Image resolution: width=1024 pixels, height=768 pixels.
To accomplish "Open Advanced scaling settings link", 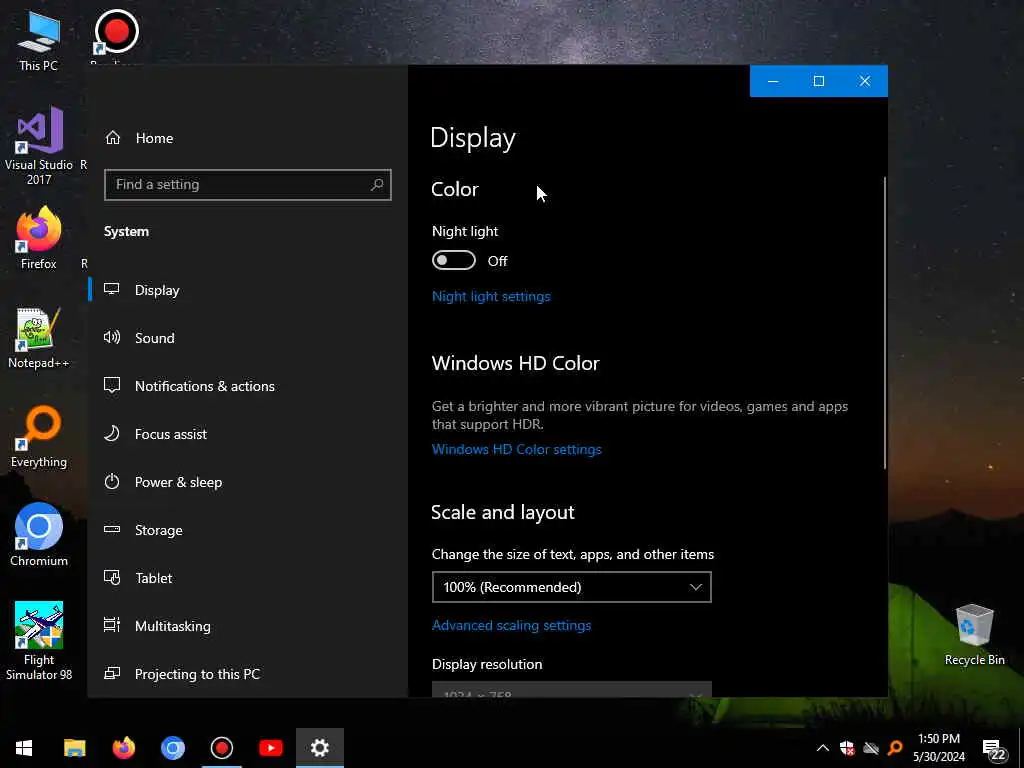I will (x=511, y=625).
